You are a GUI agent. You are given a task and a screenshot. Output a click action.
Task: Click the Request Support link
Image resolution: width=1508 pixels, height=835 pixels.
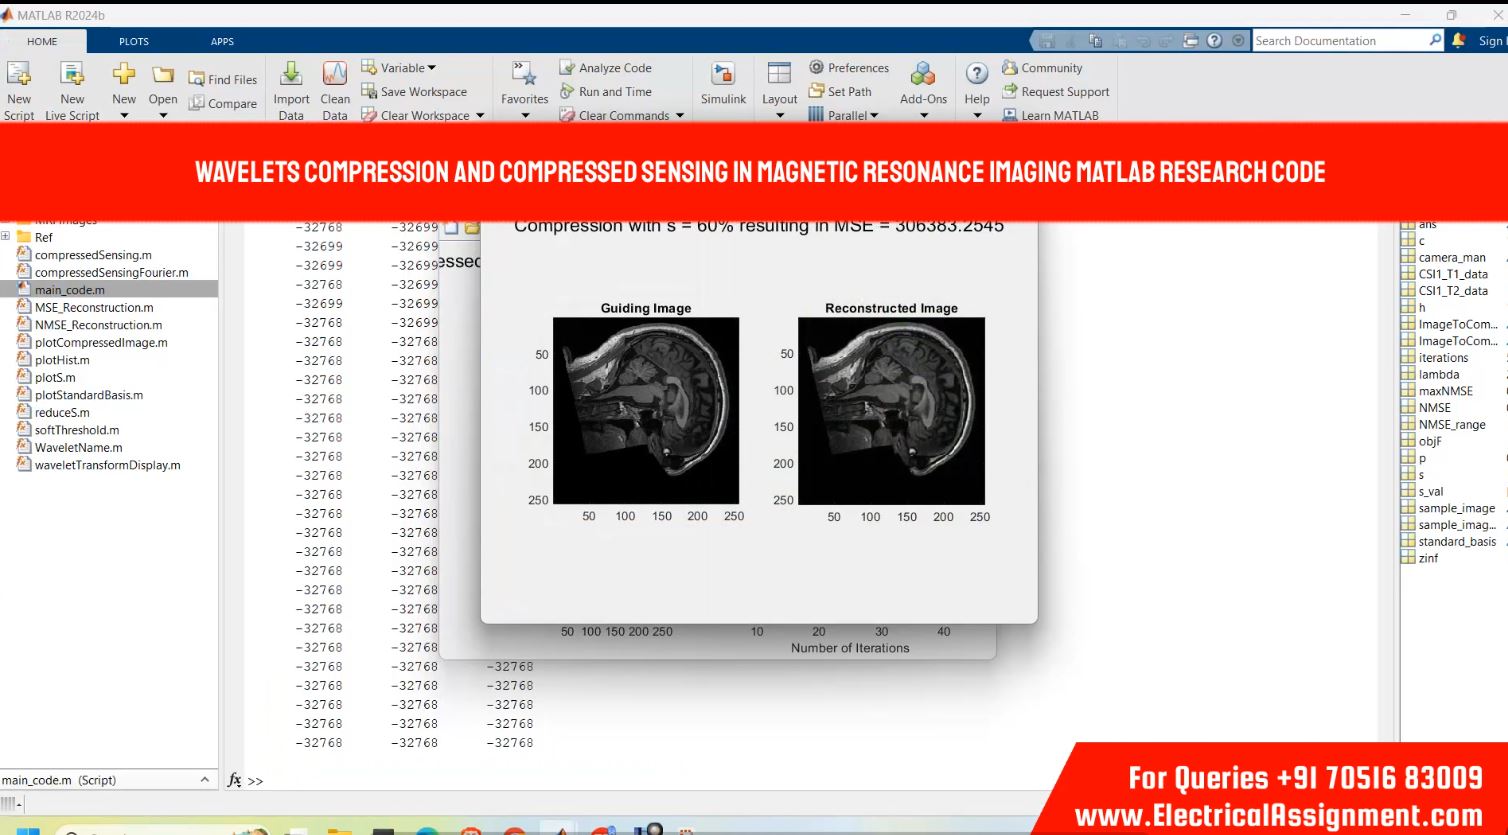1064,91
